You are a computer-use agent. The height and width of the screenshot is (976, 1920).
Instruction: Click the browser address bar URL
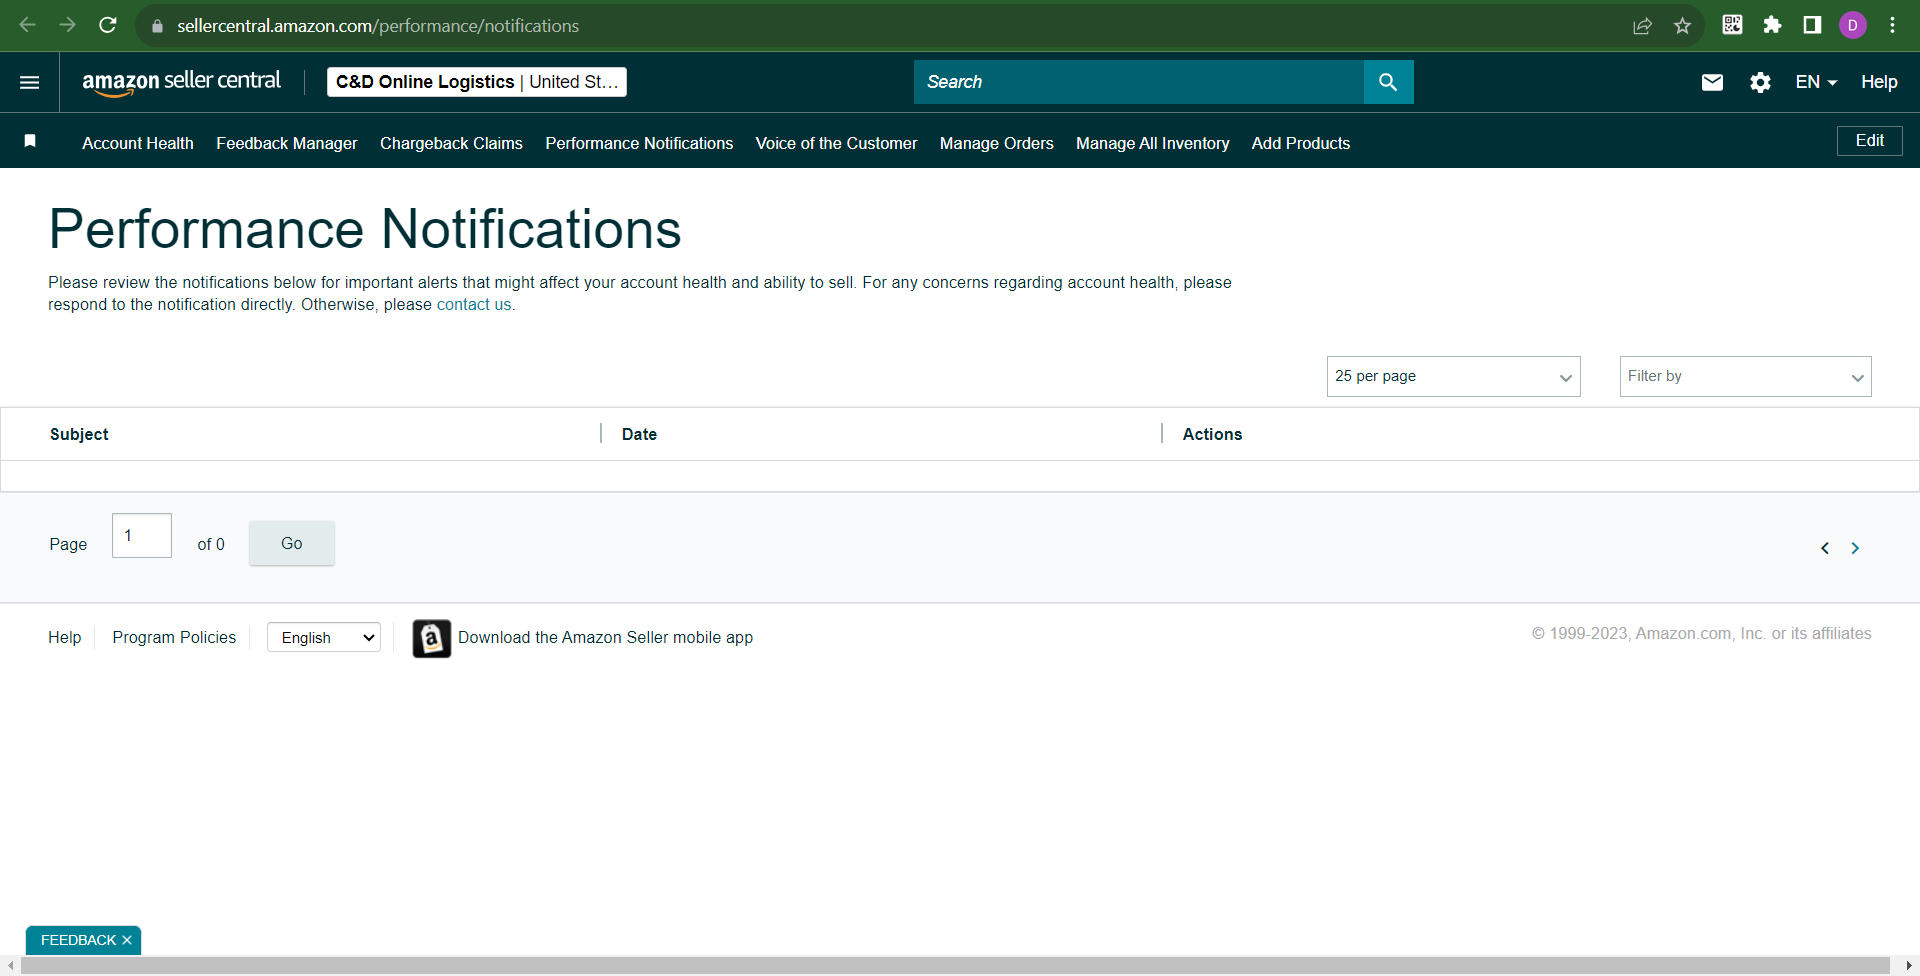point(378,26)
